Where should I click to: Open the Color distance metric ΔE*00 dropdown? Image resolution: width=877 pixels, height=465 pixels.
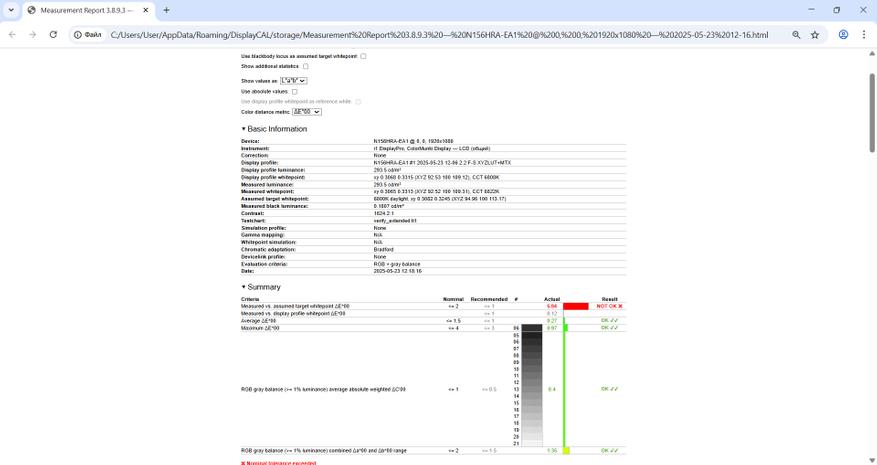point(307,112)
